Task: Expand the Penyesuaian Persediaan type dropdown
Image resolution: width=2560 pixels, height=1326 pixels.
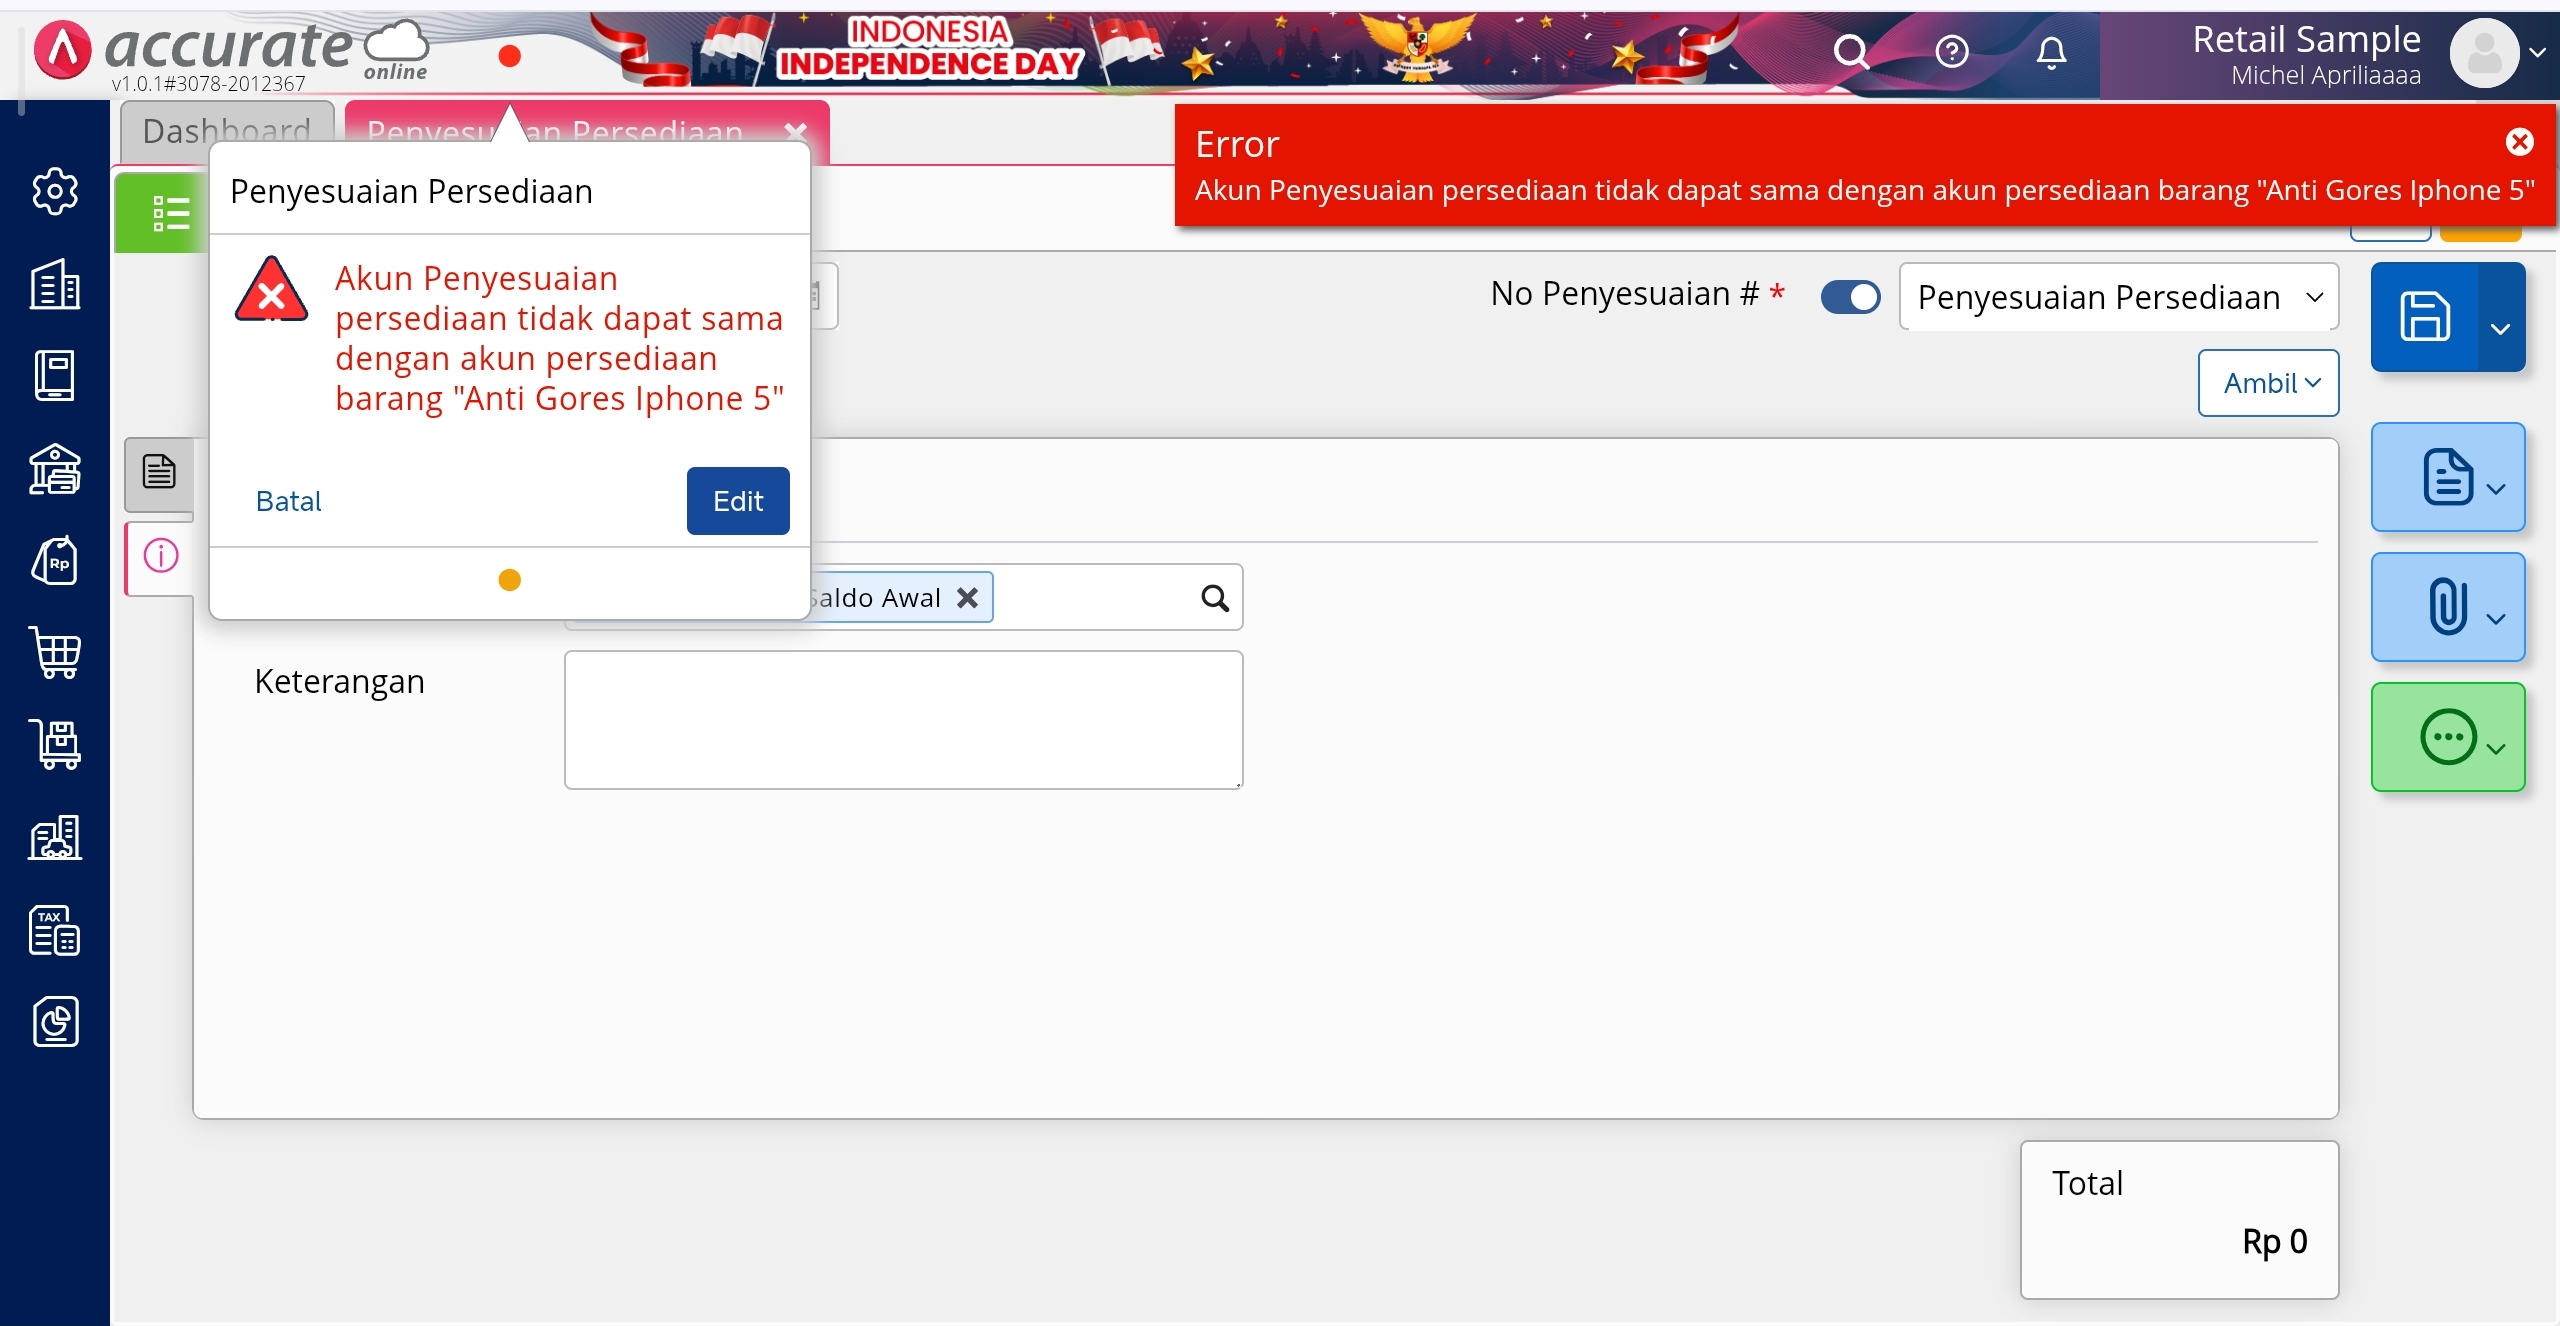Action: [x=2118, y=297]
